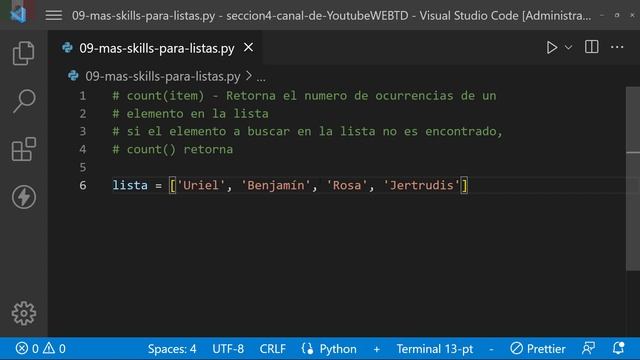Screen dimensions: 640x360
Task: Click the breadcrumb file name 09-mas-skills-para-listas.py
Action: tap(162, 76)
